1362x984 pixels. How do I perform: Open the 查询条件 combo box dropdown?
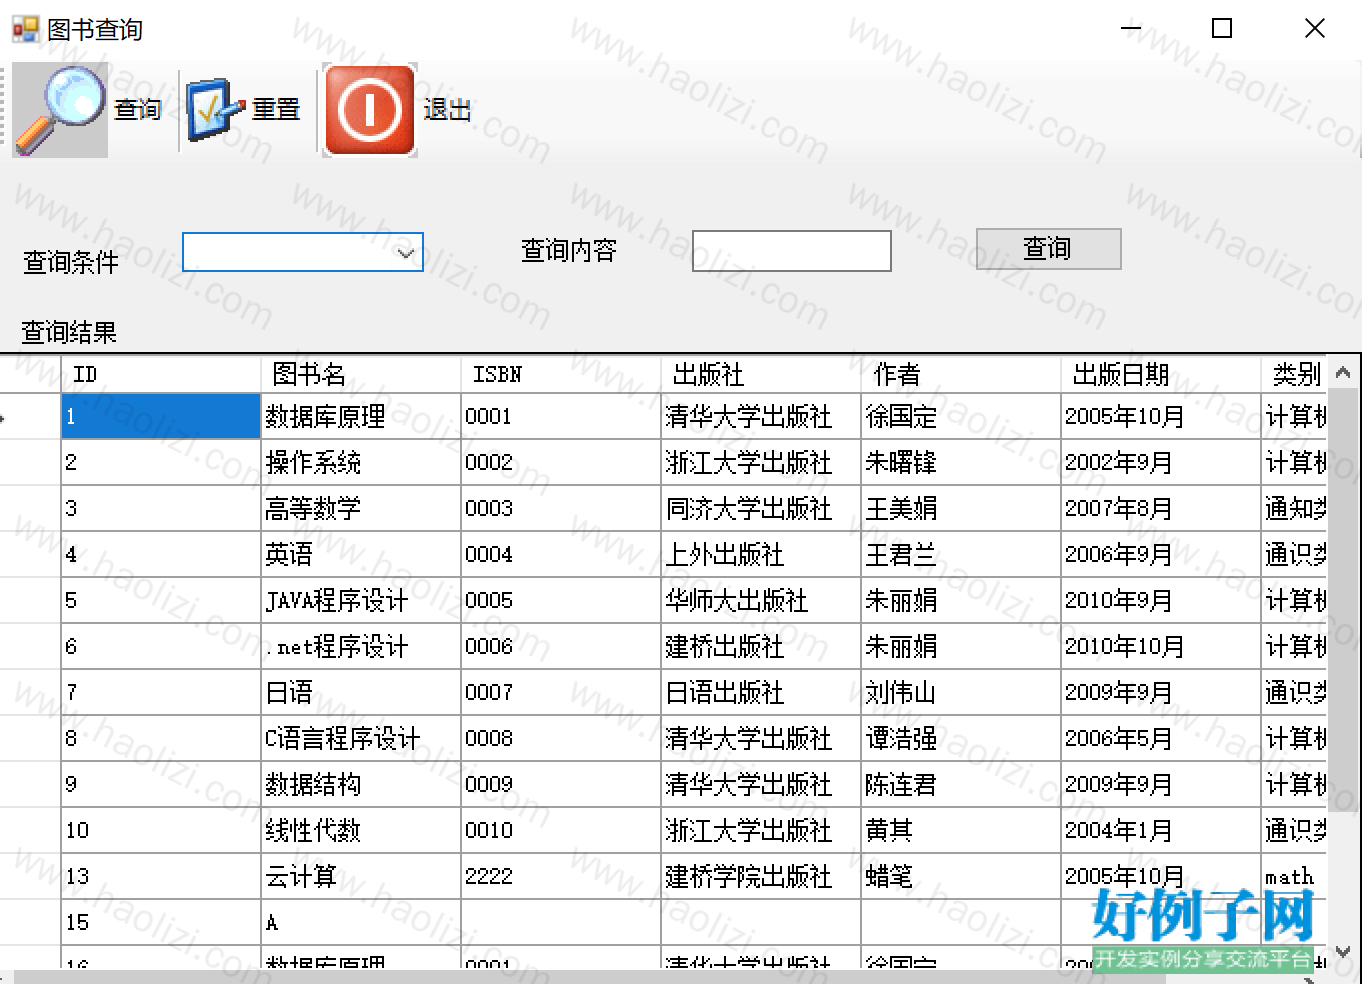(x=405, y=253)
